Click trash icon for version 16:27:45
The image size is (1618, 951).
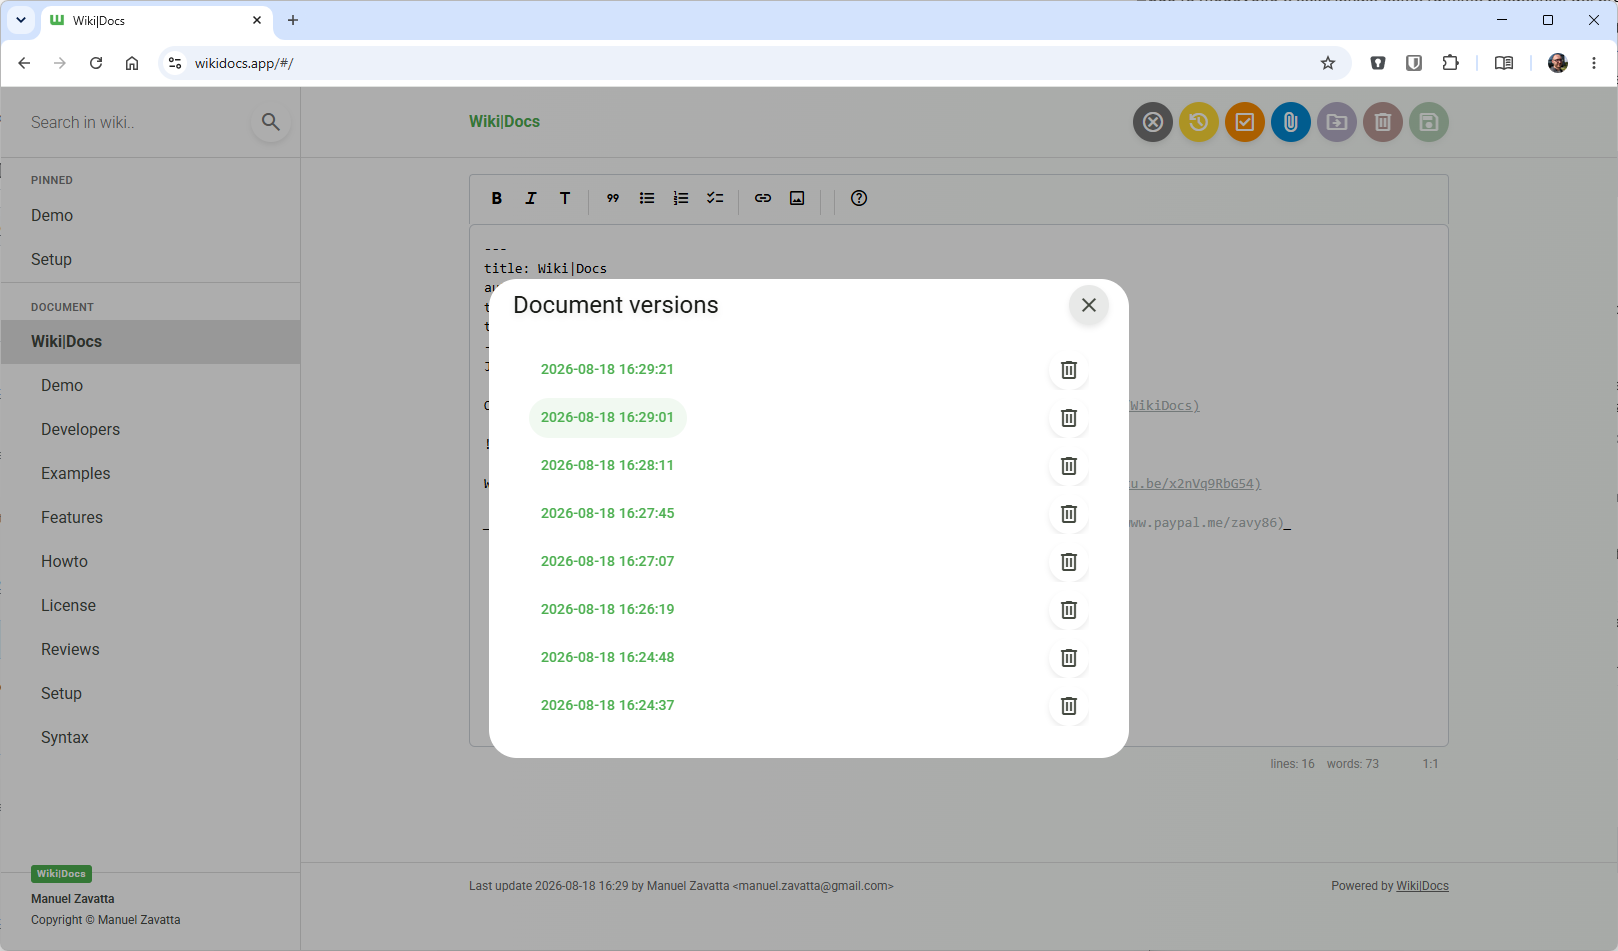tap(1068, 514)
